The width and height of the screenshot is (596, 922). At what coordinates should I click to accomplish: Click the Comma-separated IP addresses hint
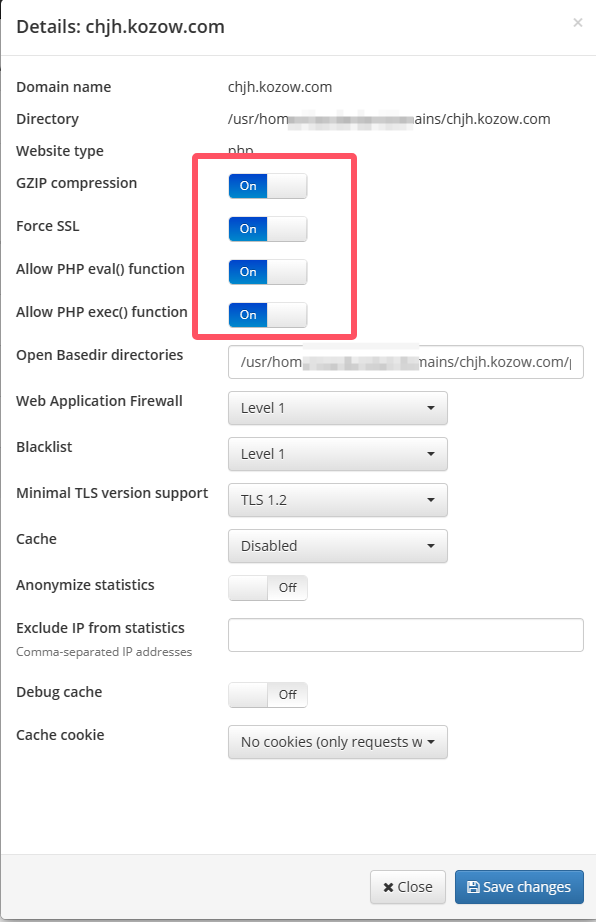[104, 652]
